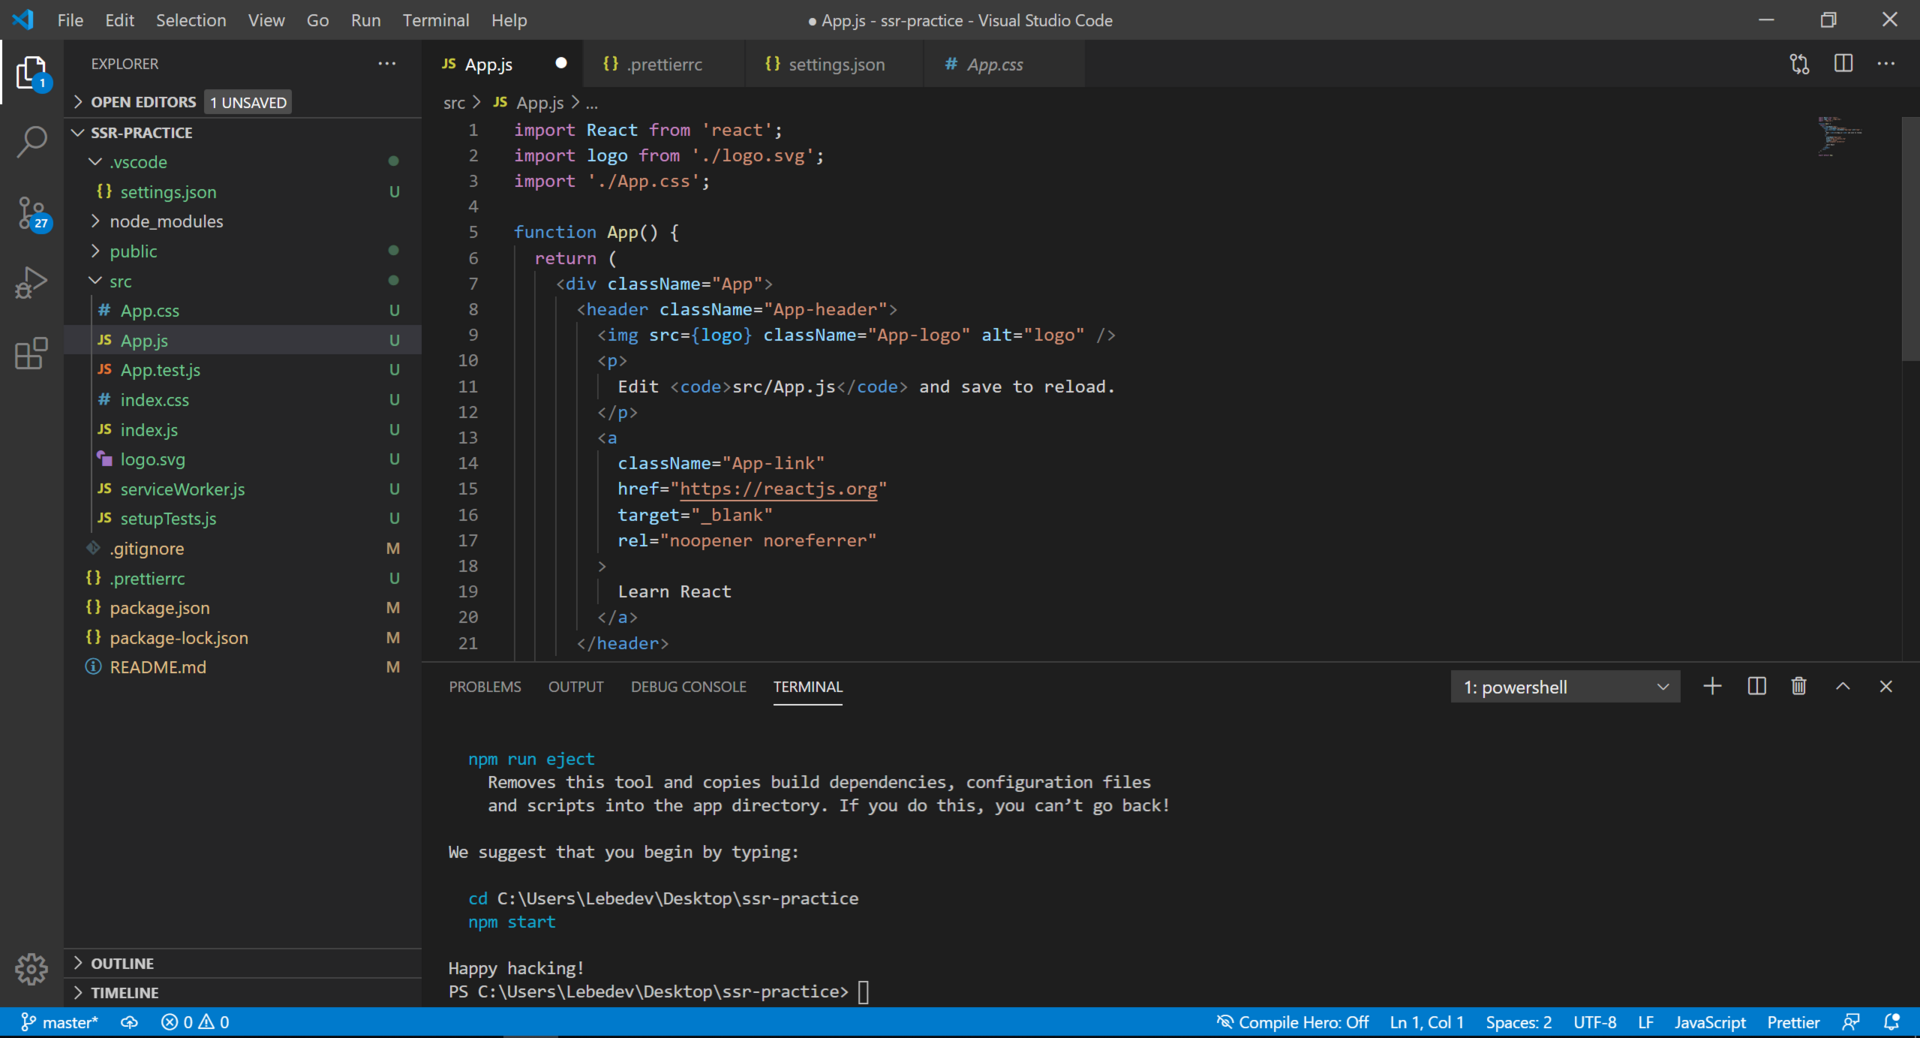1920x1038 pixels.
Task: Open the Extensions view icon
Action: click(x=32, y=353)
